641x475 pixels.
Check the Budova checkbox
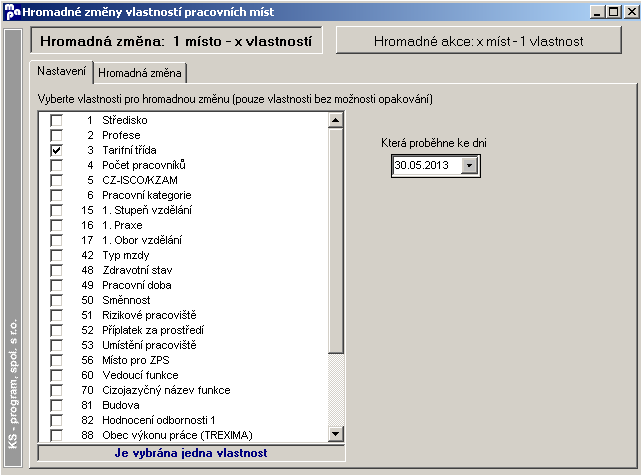(x=56, y=405)
